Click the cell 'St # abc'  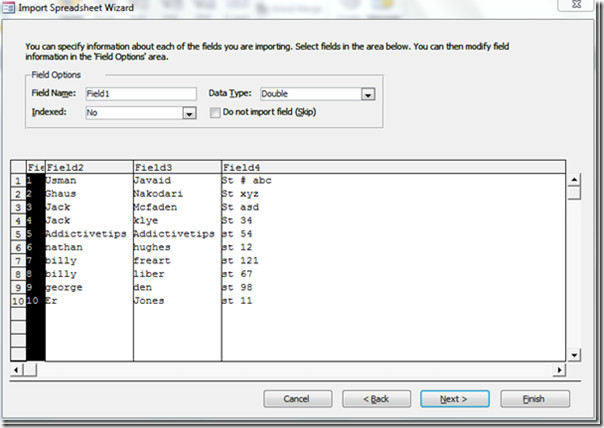coord(394,180)
